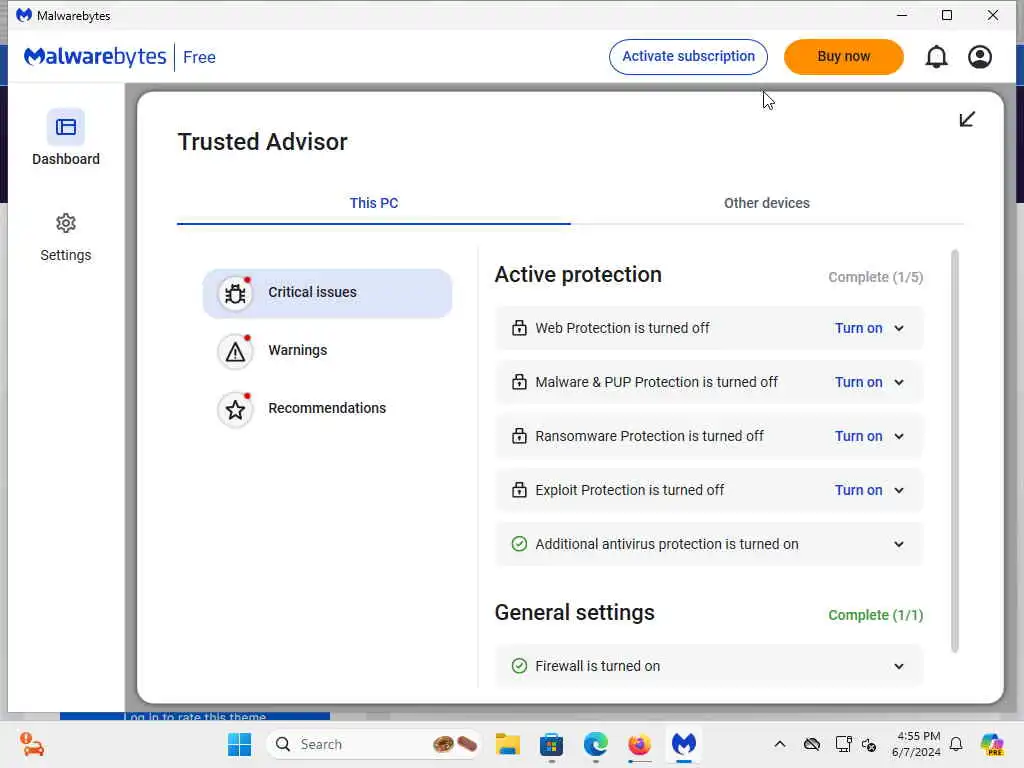Turn on Web Protection

[x=858, y=328]
